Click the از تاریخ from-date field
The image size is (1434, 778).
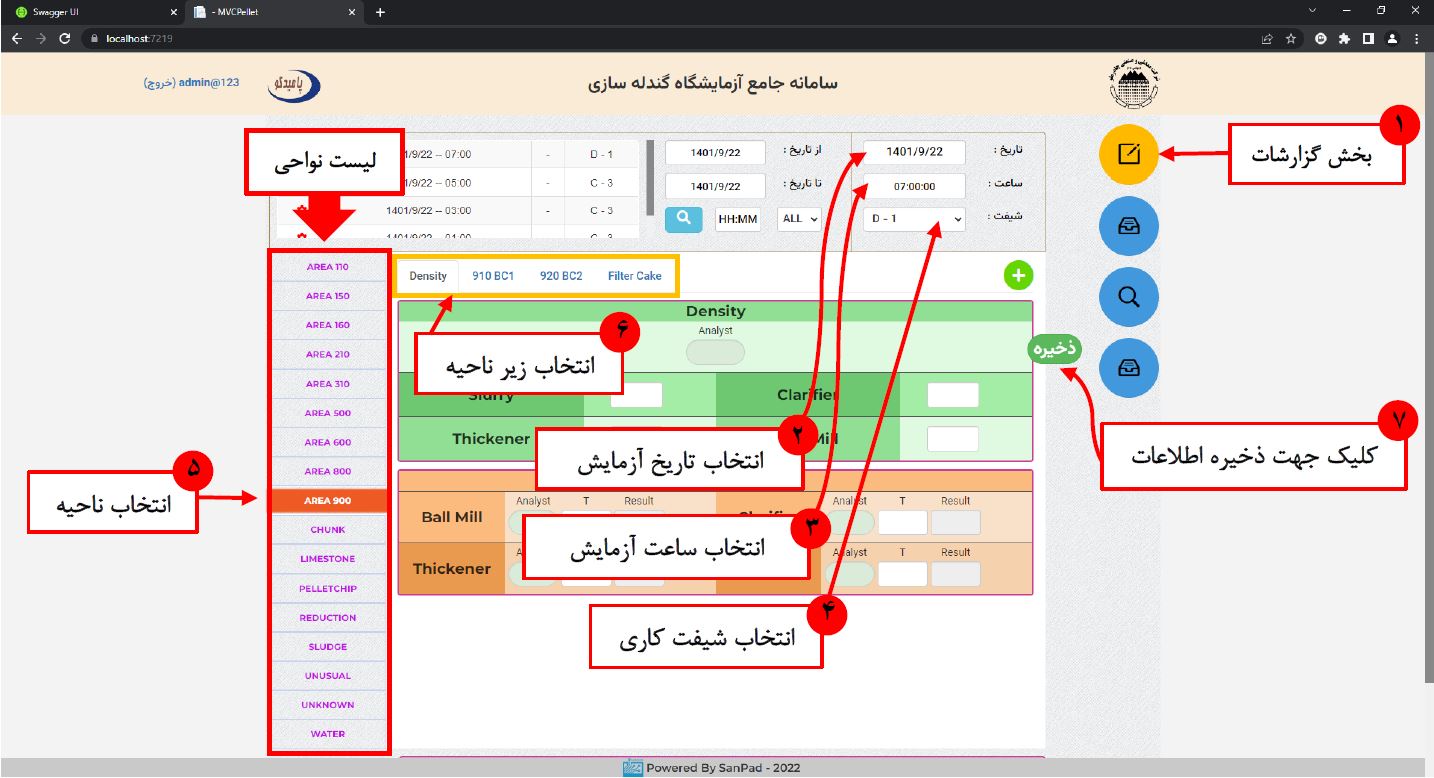[715, 152]
